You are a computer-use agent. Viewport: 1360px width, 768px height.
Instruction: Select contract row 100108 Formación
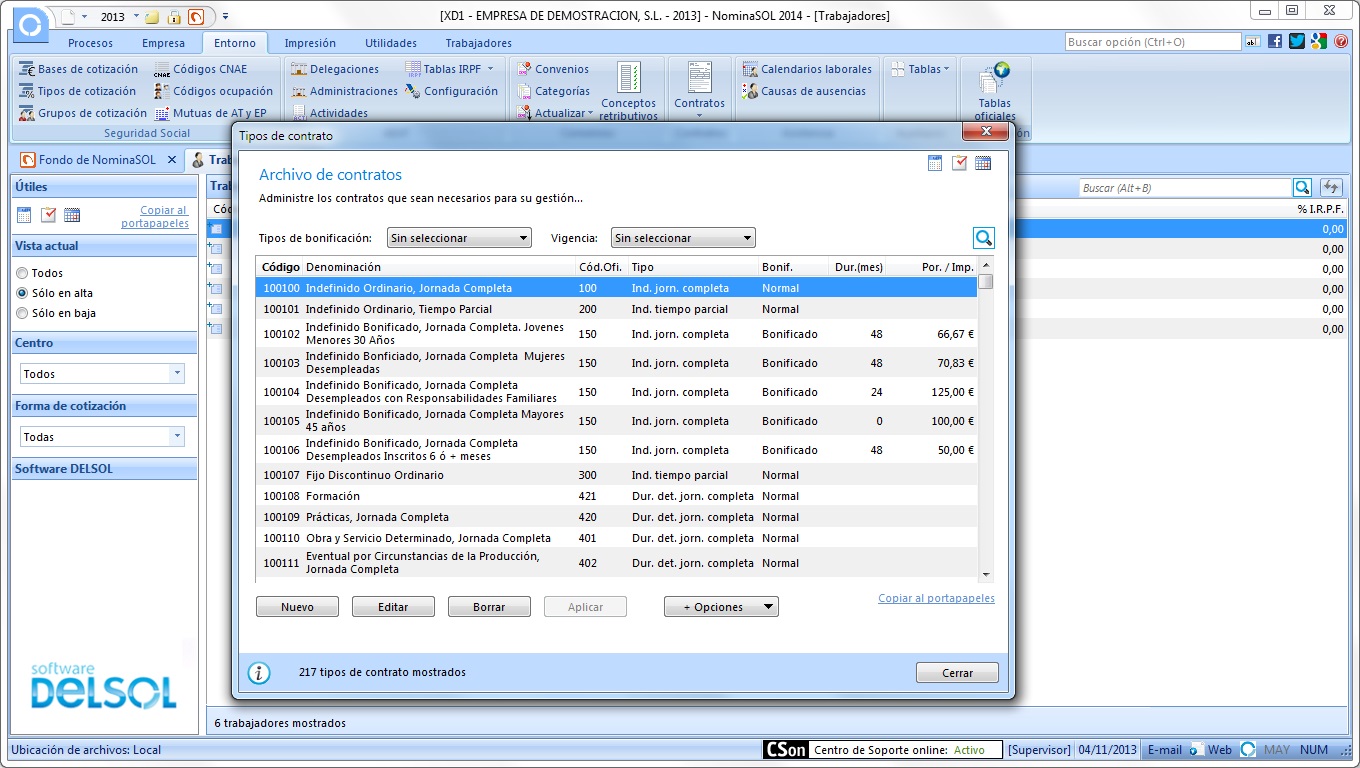(x=617, y=496)
